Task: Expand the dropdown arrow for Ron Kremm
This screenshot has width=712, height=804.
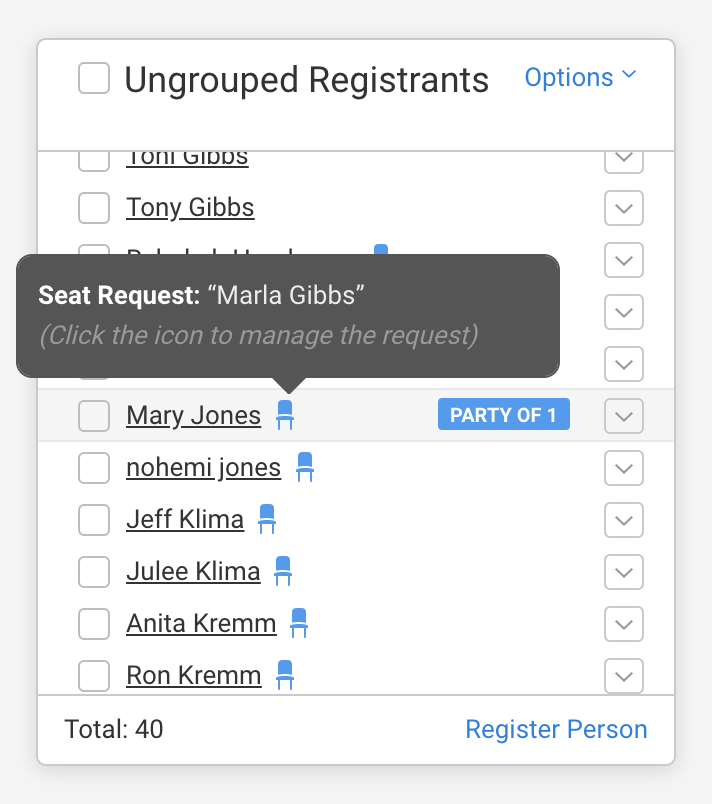Action: pos(624,676)
